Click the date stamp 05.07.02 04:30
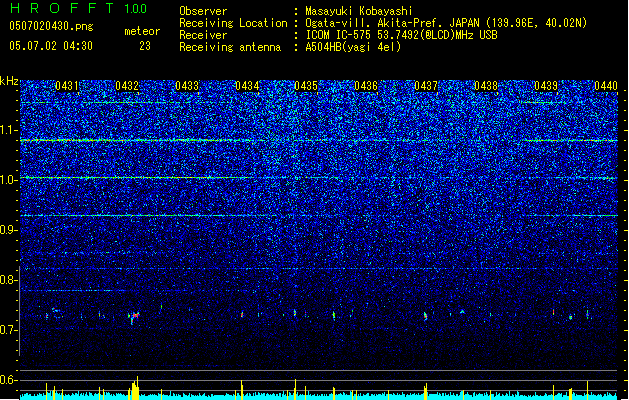The image size is (629, 400). tap(51, 46)
